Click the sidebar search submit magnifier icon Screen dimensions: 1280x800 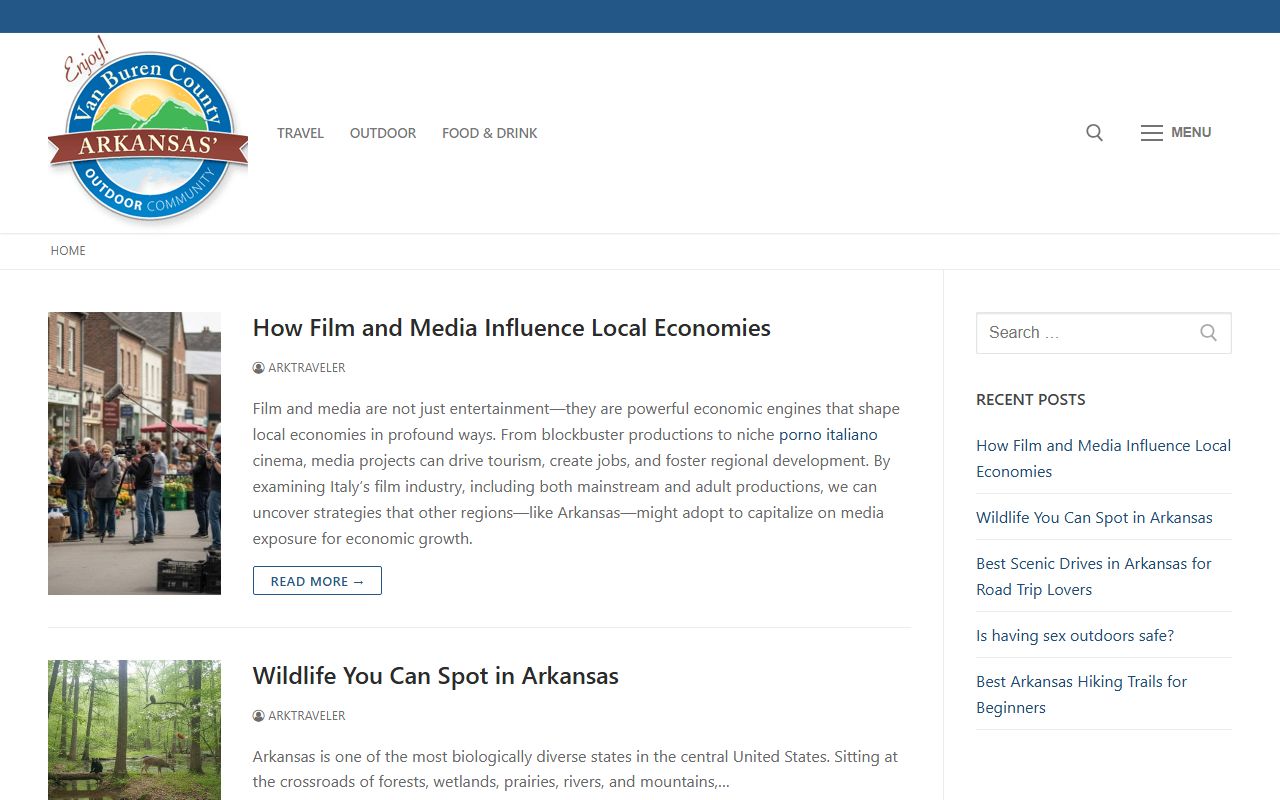(1208, 333)
